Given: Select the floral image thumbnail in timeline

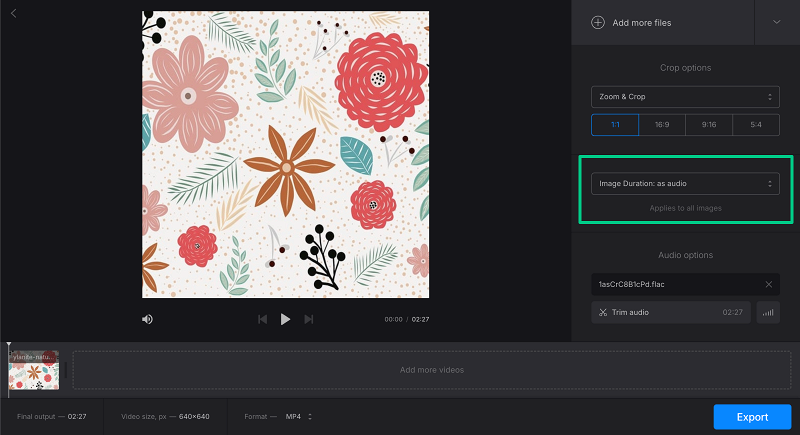Looking at the screenshot, I should 34,370.
